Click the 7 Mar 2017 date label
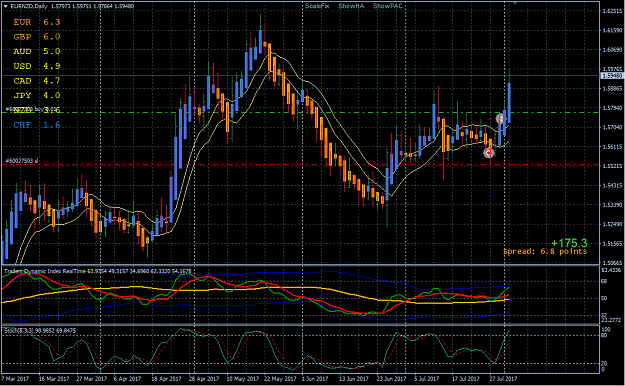This screenshot has height=386, width=625. pyautogui.click(x=15, y=379)
